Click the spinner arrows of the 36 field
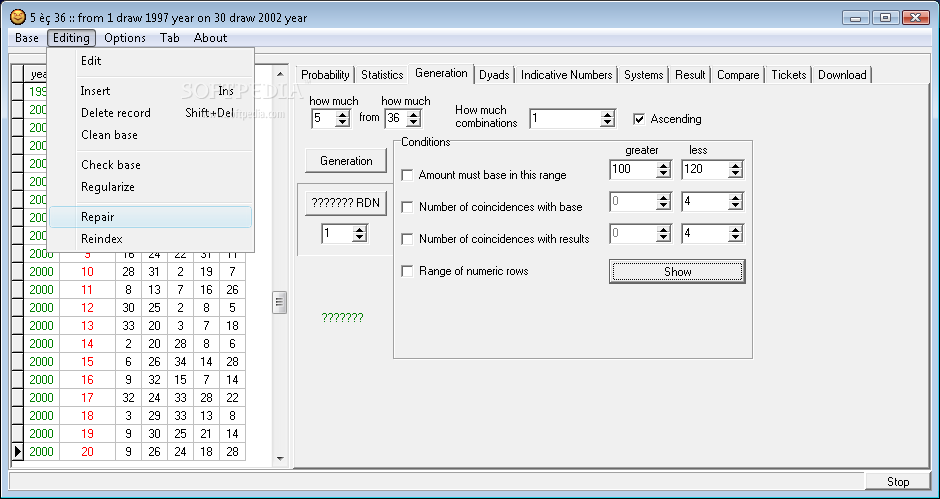The width and height of the screenshot is (940, 499). click(x=414, y=118)
